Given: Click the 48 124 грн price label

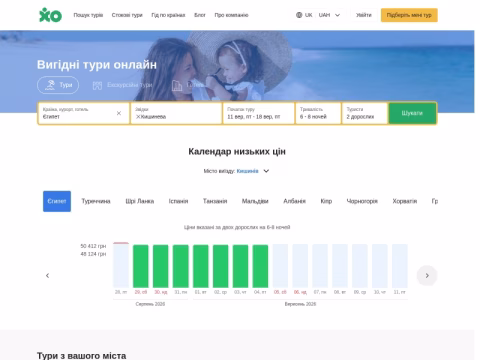Looking at the screenshot, I should pyautogui.click(x=93, y=254).
